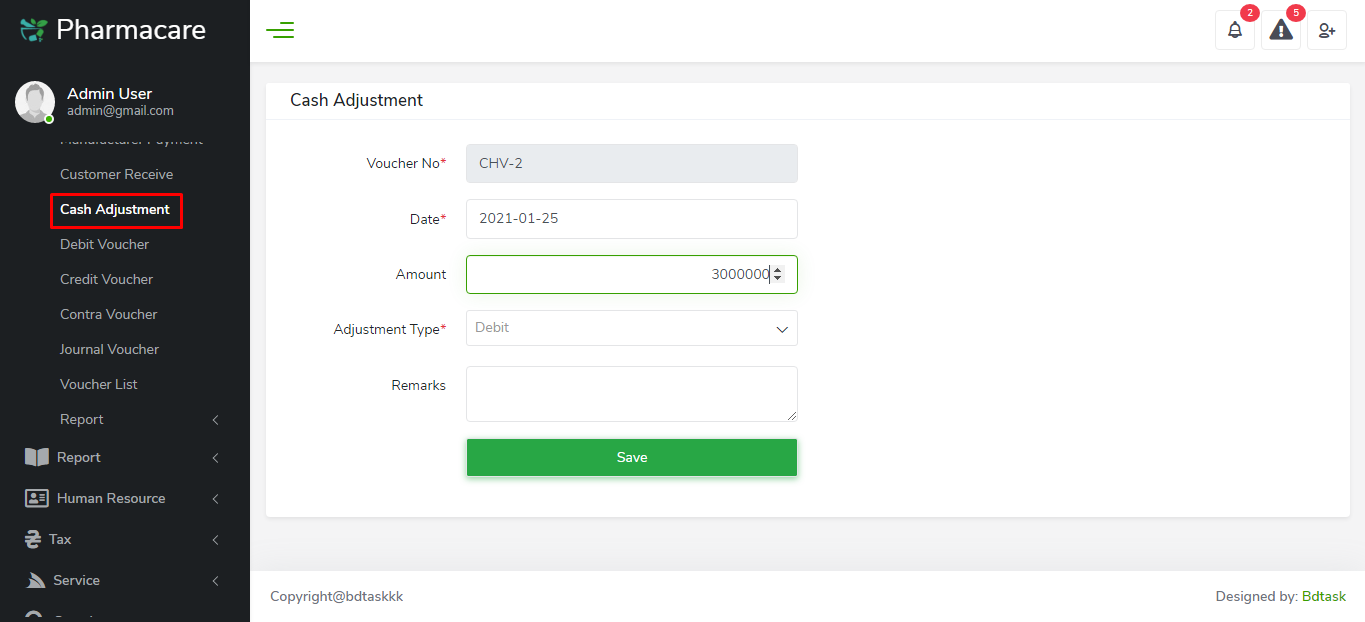Open the Debit Voucher menu item
Viewport: 1365px width, 622px height.
pos(105,244)
